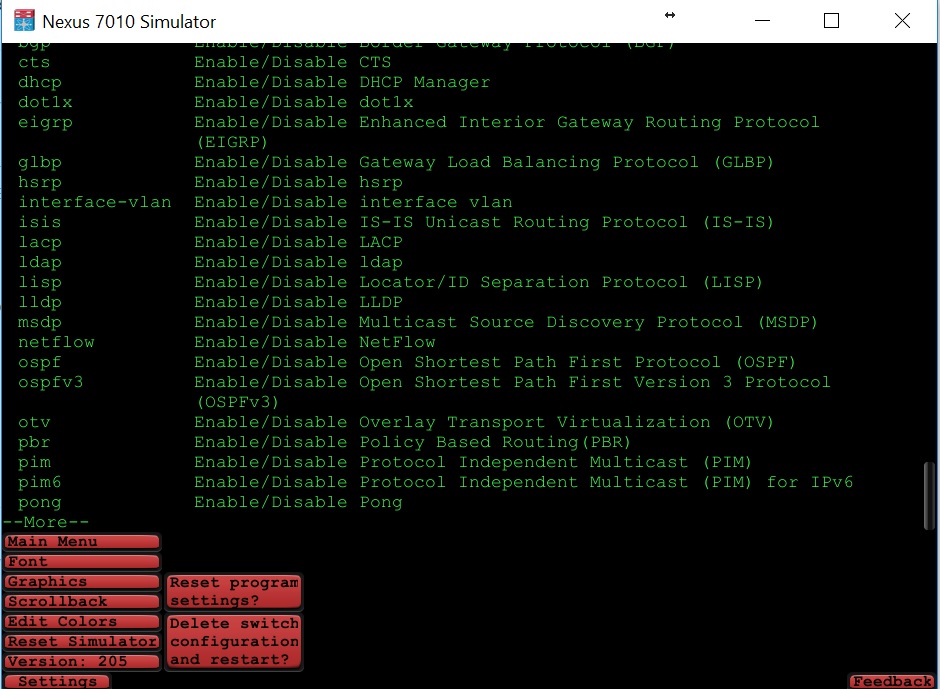The width and height of the screenshot is (940, 689).
Task: Click 'Enable/Disable LLDP' description
Action: coord(298,302)
